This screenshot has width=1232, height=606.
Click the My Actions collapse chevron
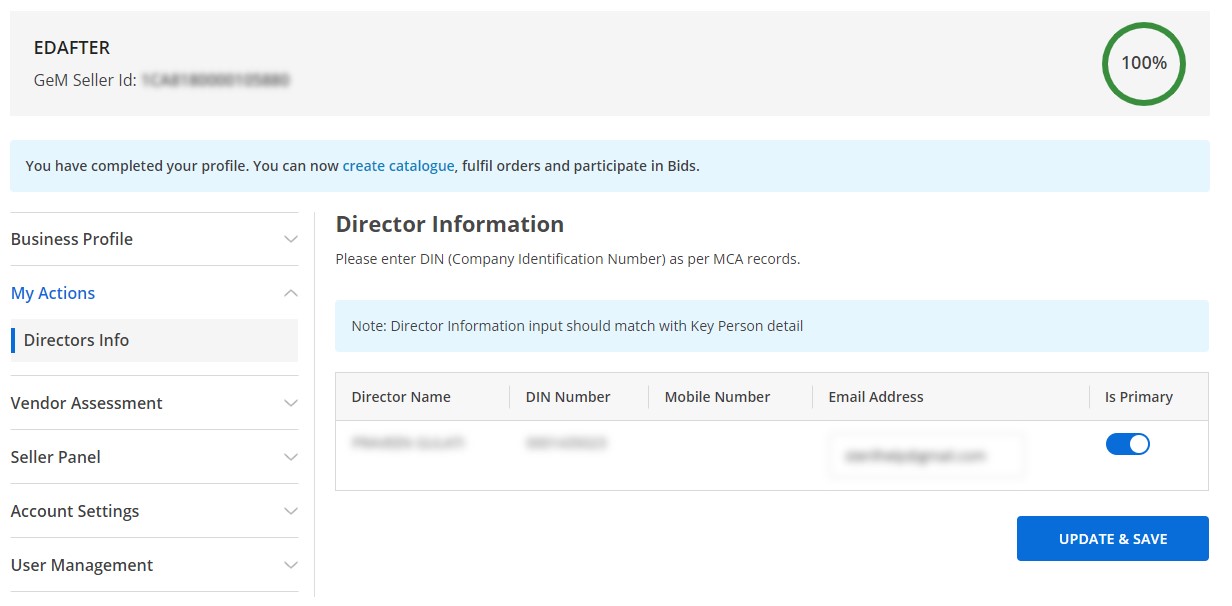coord(290,293)
